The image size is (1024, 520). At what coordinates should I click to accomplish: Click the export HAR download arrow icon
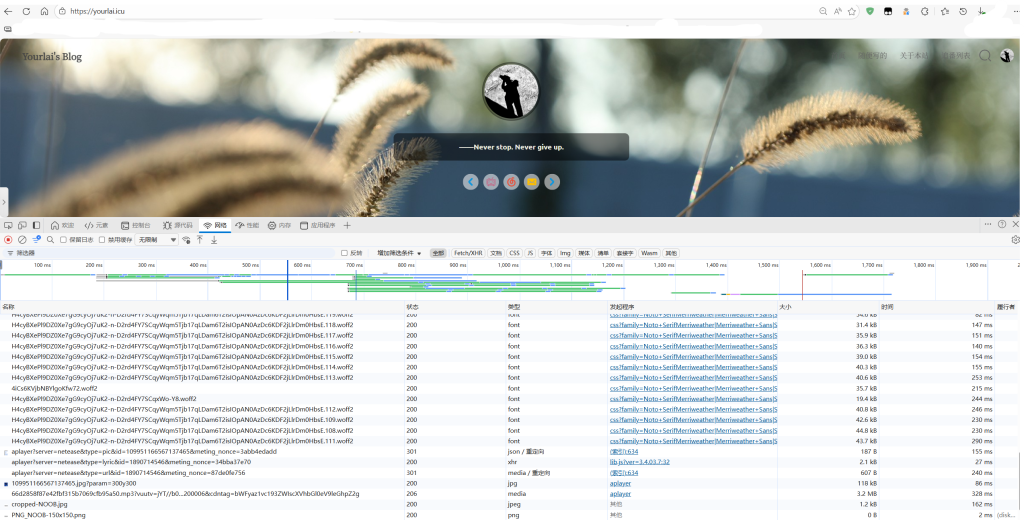pos(214,240)
